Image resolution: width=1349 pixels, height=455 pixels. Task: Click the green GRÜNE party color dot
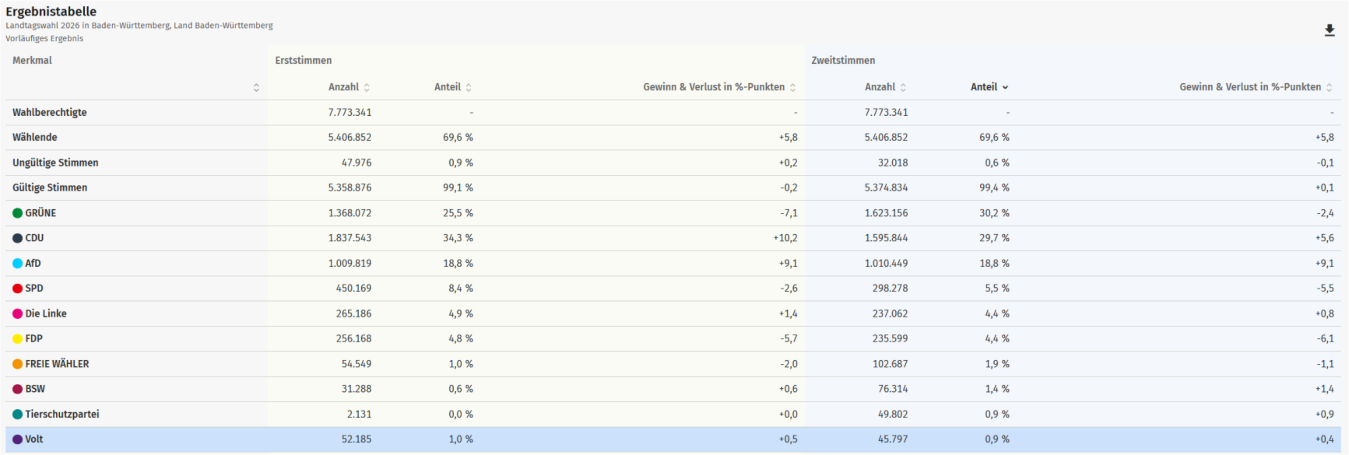17,213
